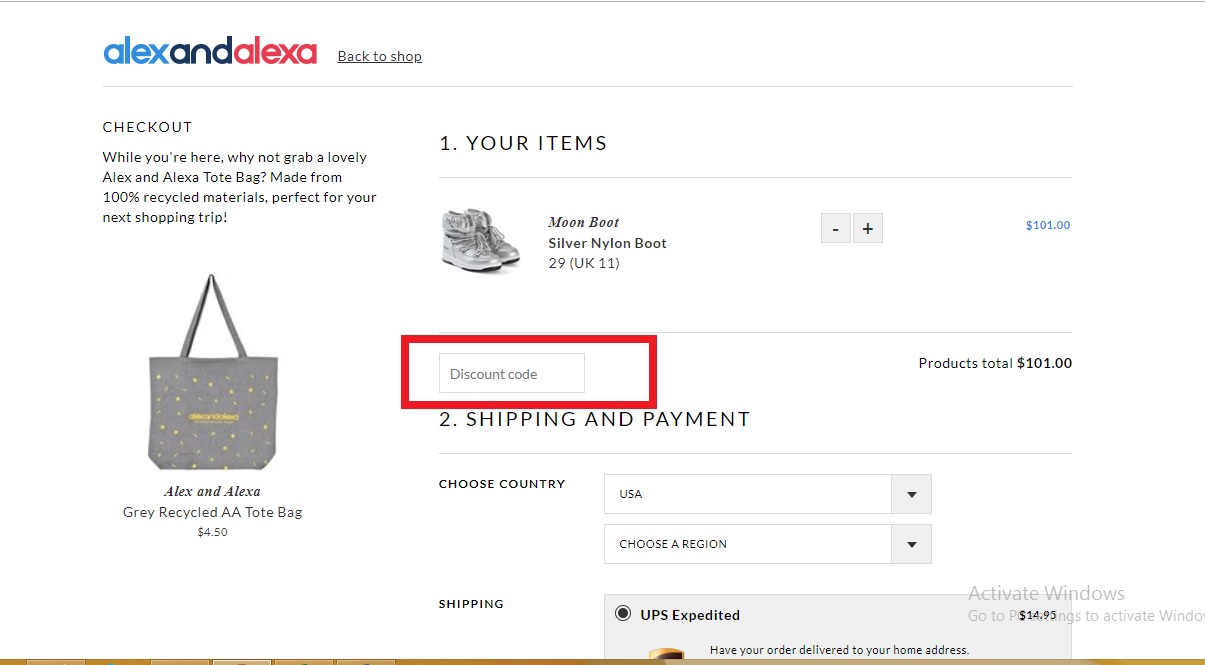1205x665 pixels.
Task: Click Alex and Alexa brand under tote
Action: click(212, 491)
